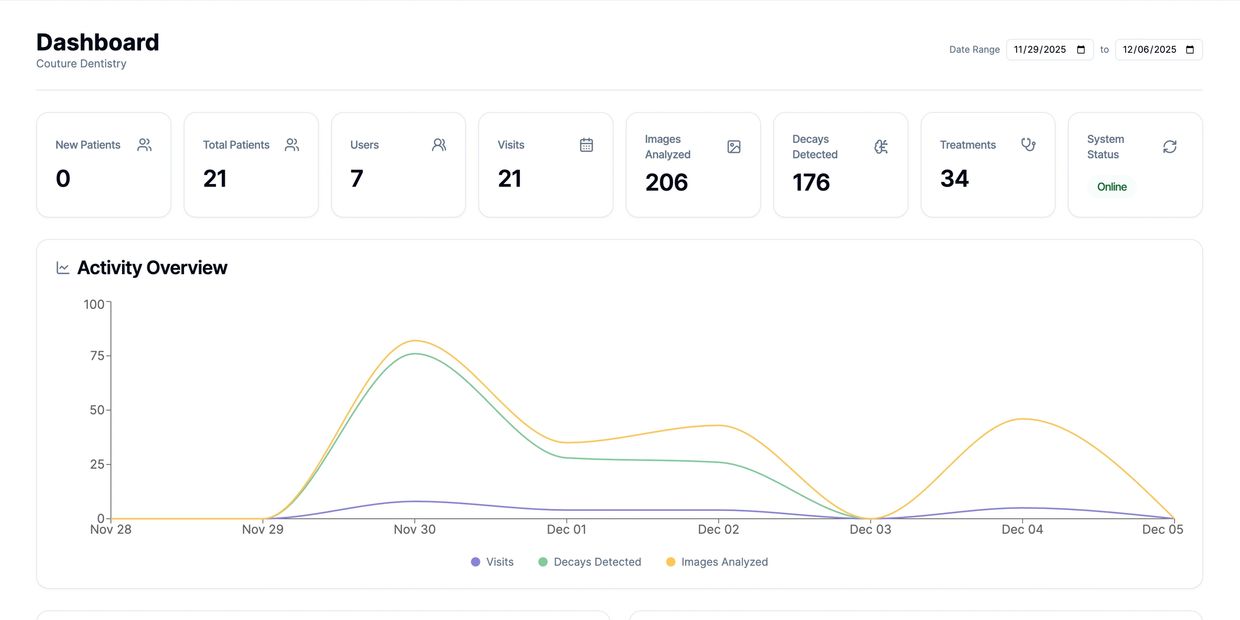Click the Images Analyzed picture icon

point(734,147)
